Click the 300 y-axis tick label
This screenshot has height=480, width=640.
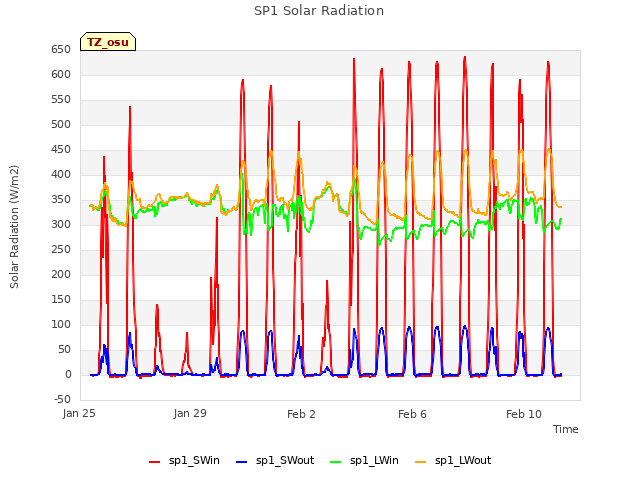click(x=61, y=224)
